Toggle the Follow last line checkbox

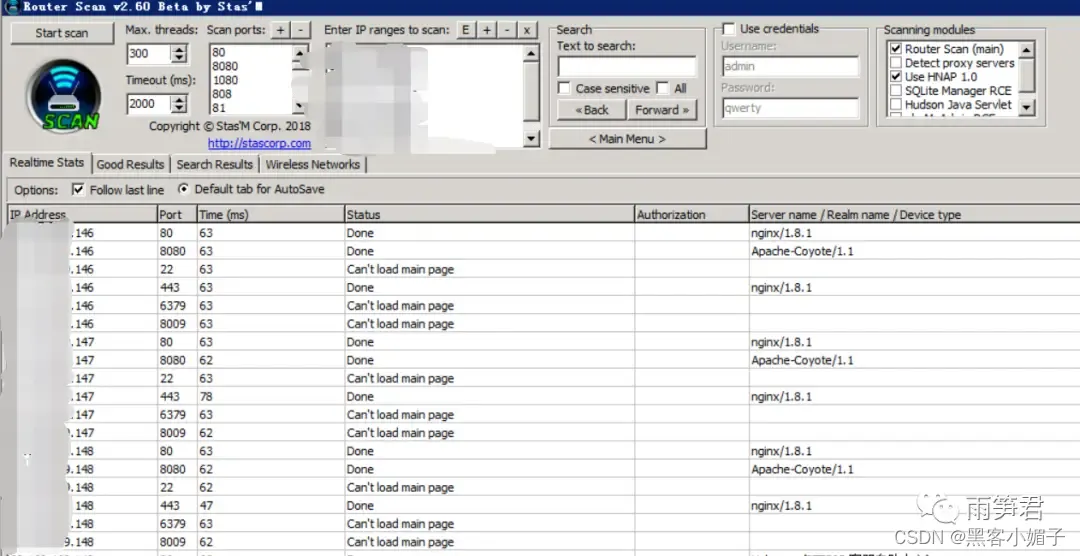tap(79, 189)
